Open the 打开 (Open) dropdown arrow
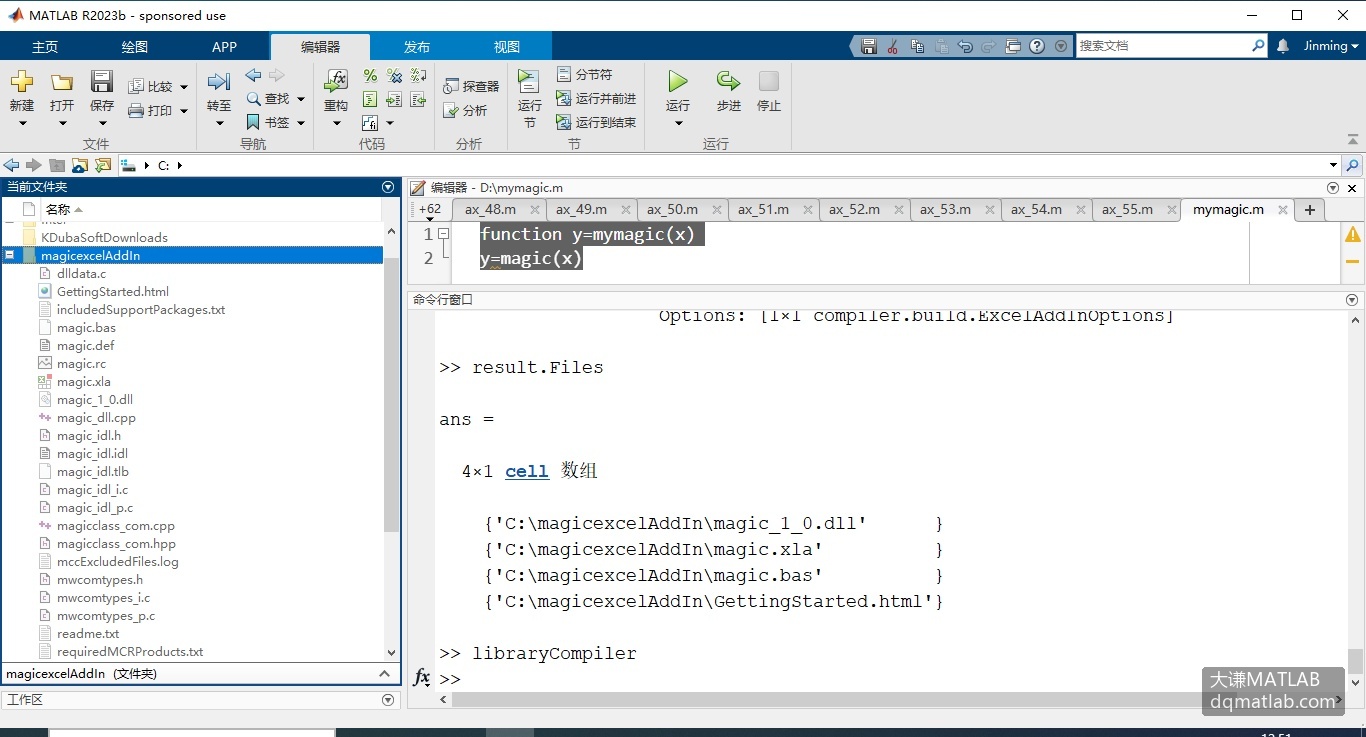Image resolution: width=1366 pixels, height=737 pixels. tap(62, 124)
